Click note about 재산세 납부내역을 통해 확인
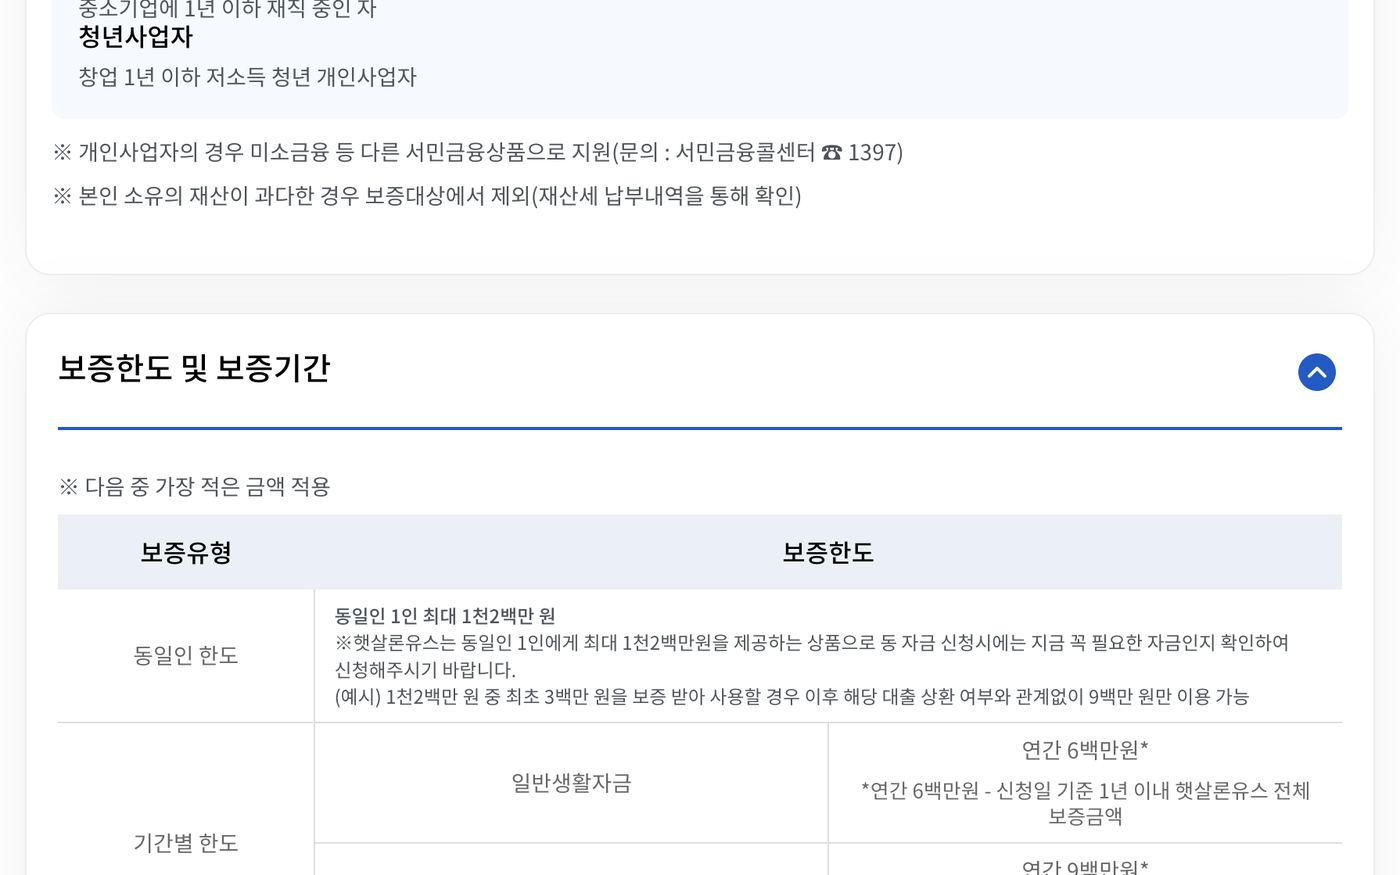Image resolution: width=1400 pixels, height=875 pixels. pos(427,195)
